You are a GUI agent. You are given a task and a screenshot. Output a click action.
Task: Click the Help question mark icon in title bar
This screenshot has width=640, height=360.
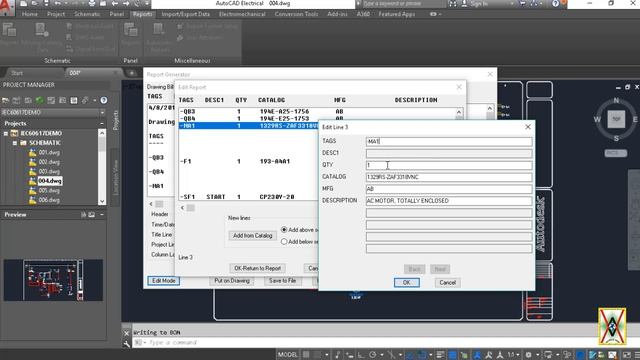pyautogui.click(x=555, y=4)
